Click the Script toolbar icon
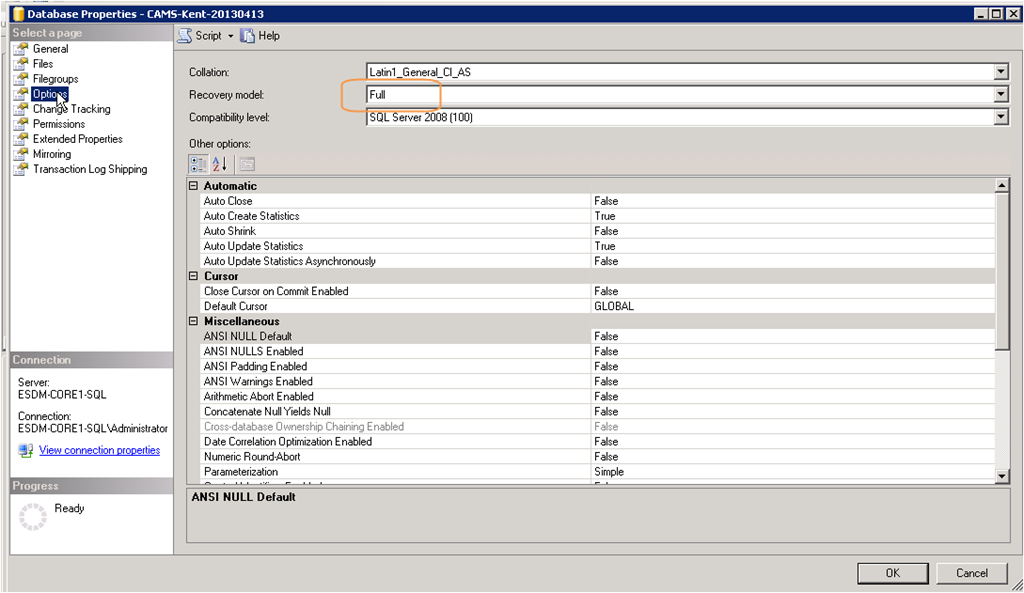The width and height of the screenshot is (1024, 593). tap(184, 36)
